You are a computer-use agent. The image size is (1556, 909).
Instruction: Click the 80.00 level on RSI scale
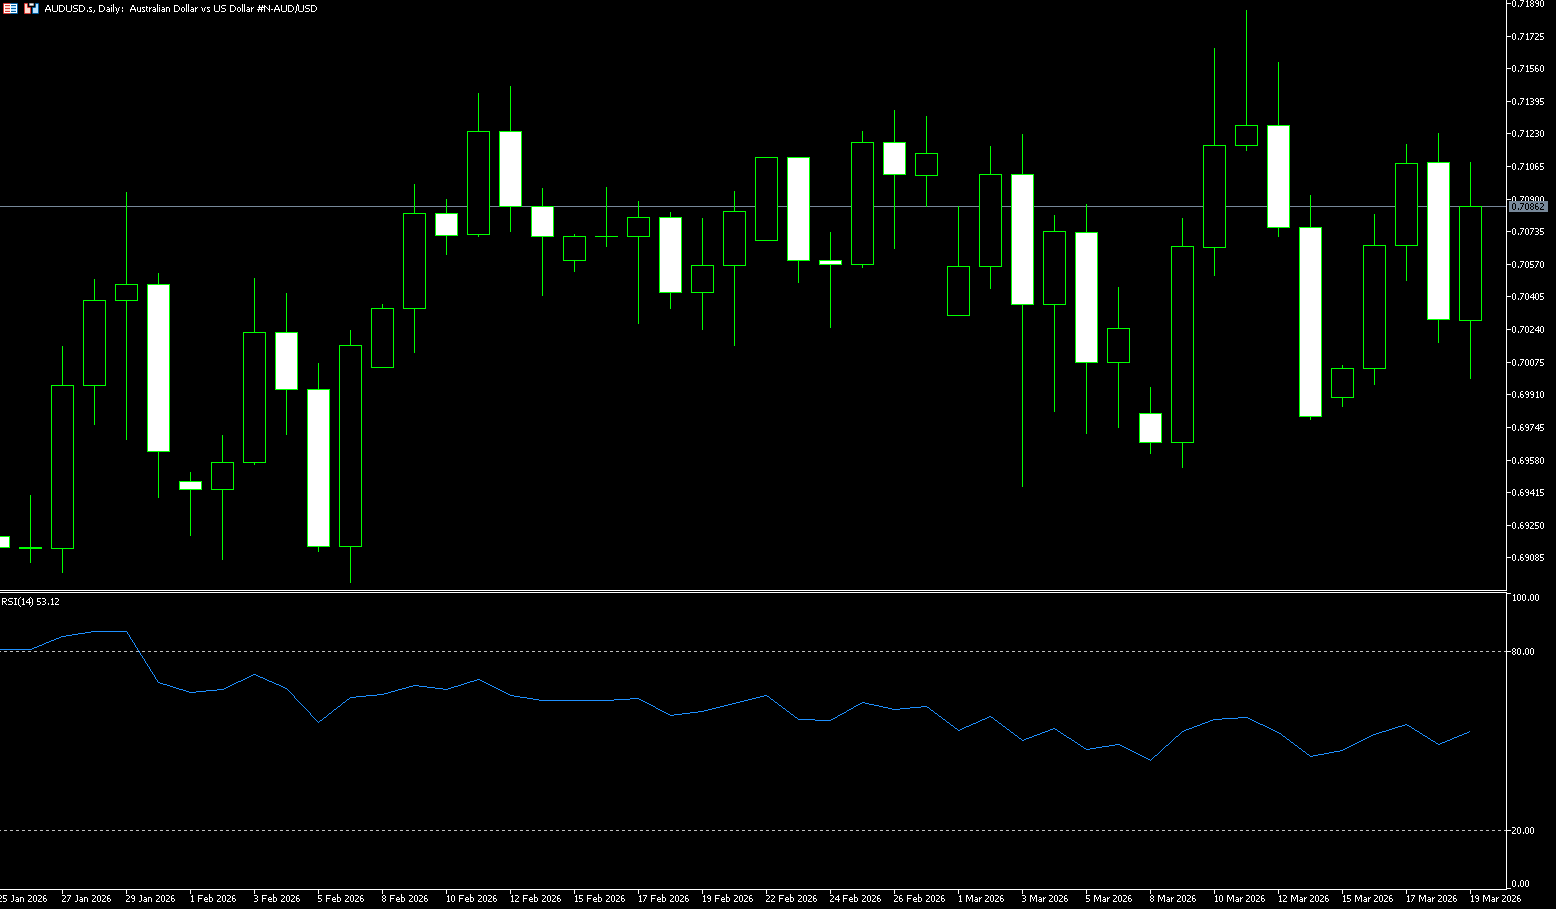(1523, 652)
